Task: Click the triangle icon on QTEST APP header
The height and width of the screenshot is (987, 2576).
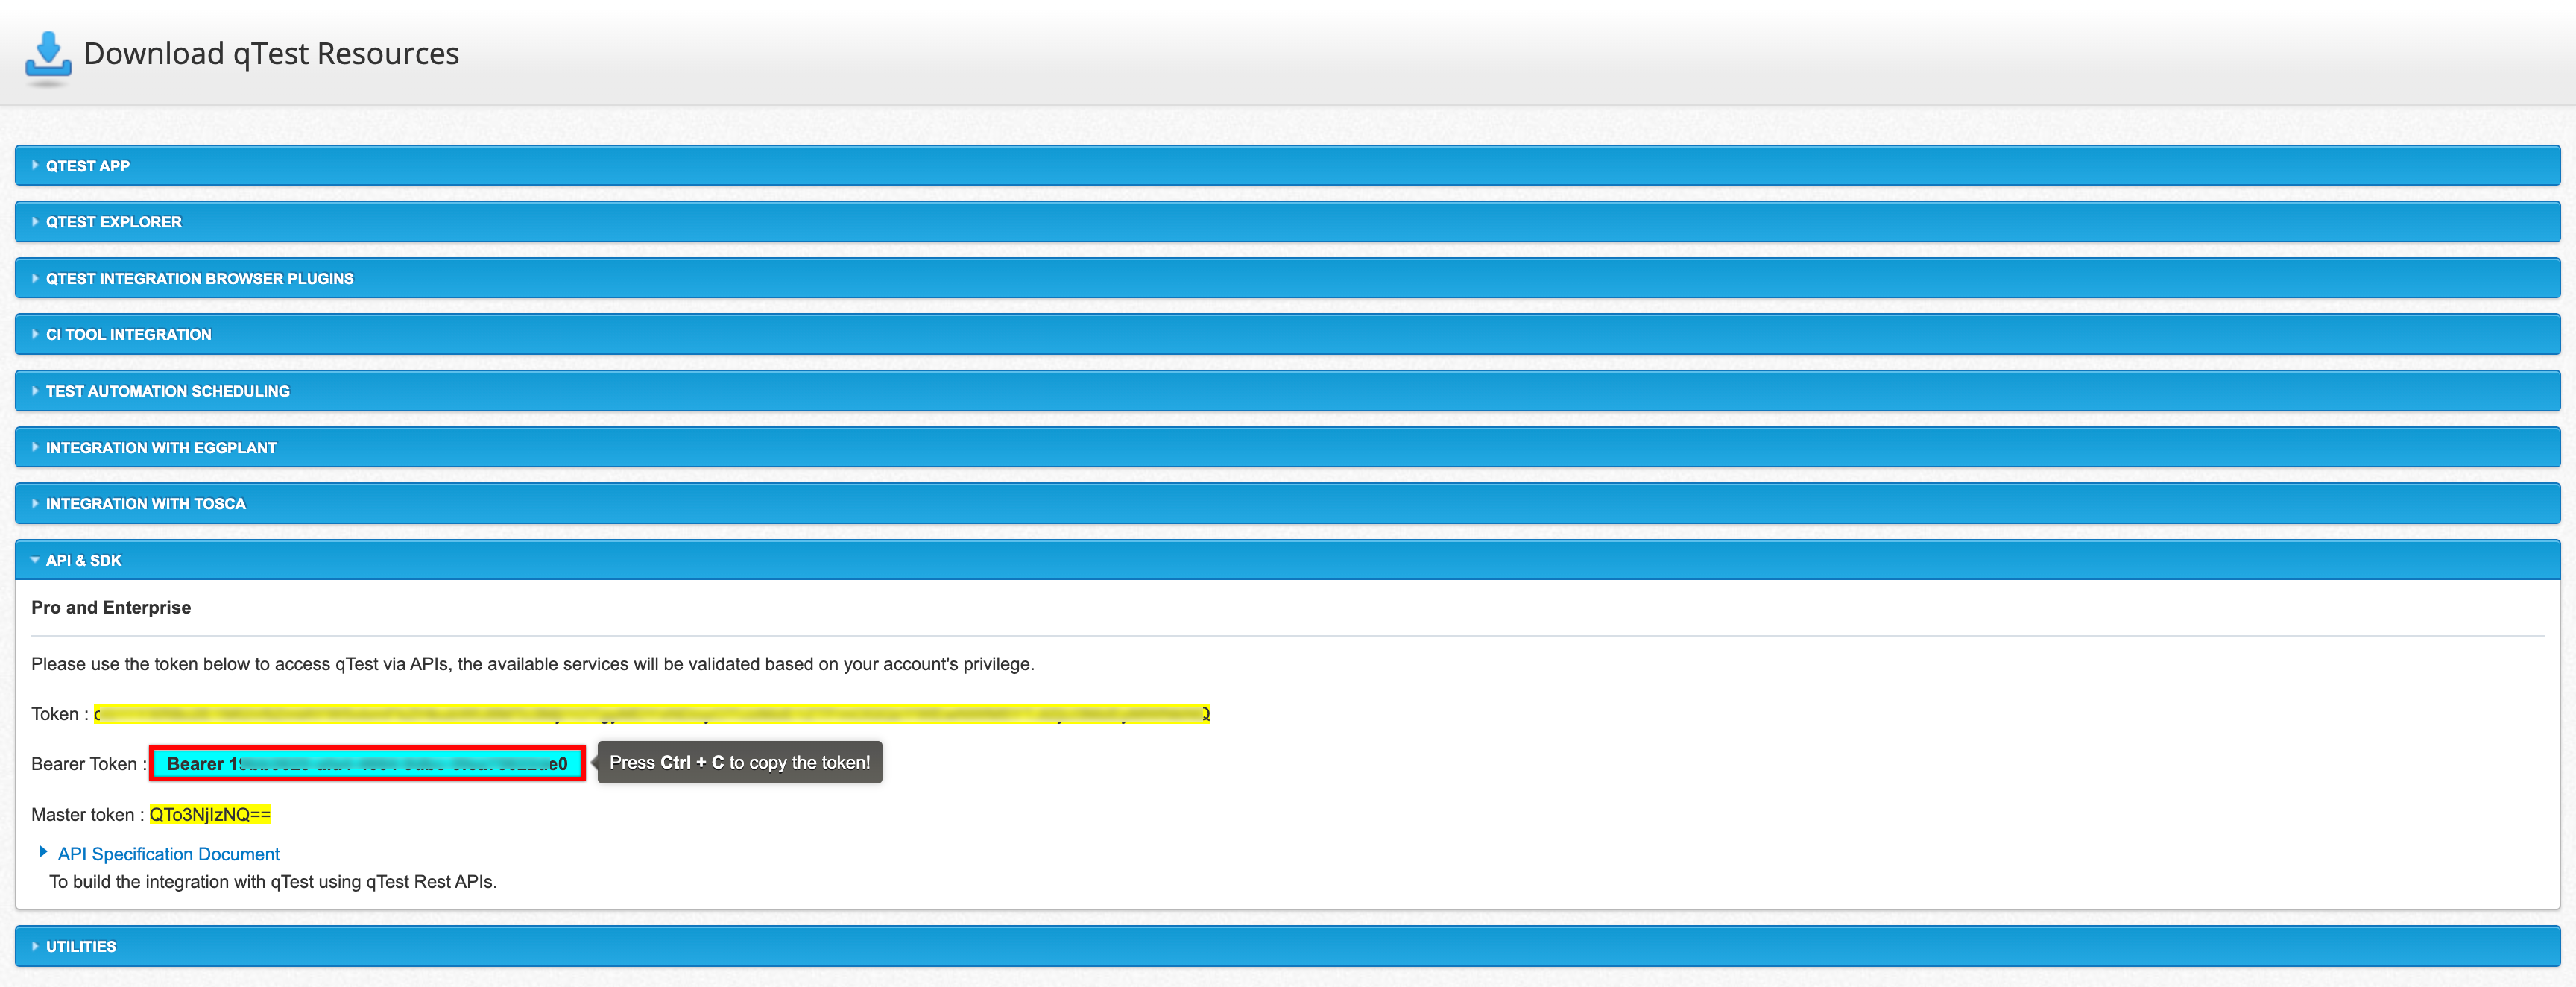Action: (x=35, y=166)
